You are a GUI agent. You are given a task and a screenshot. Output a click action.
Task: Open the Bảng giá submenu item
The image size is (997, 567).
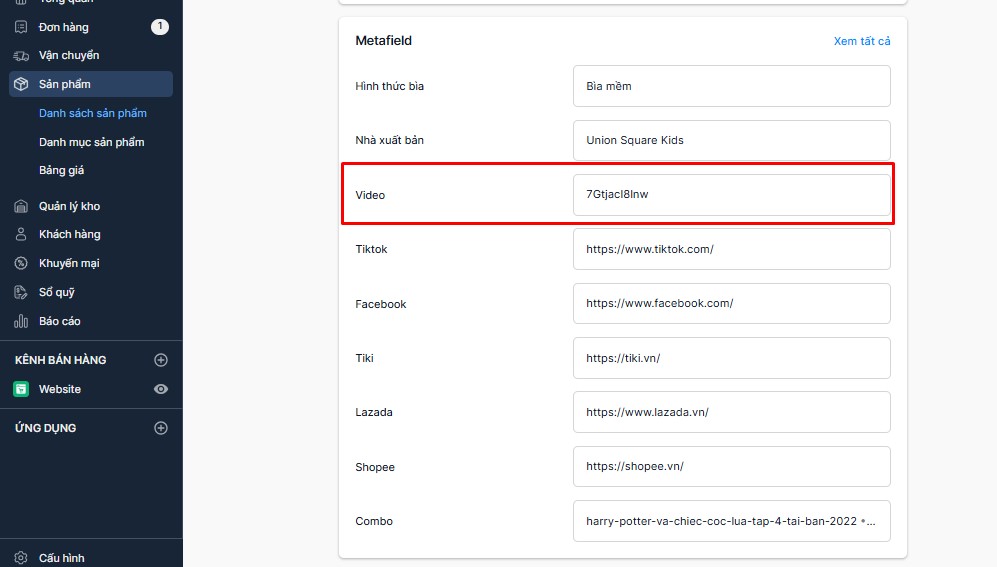coord(62,170)
